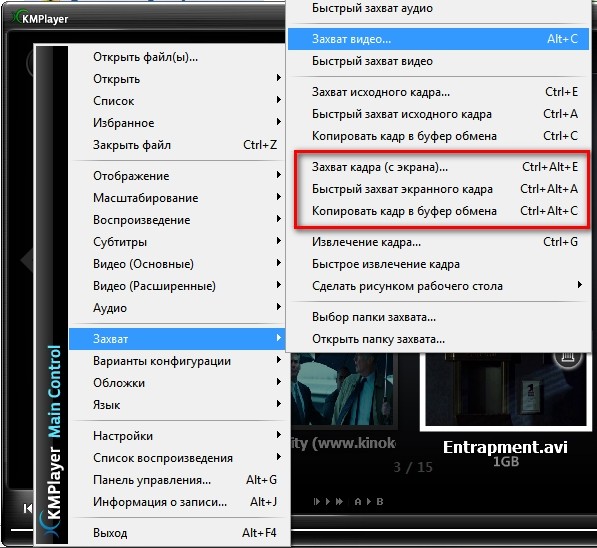The image size is (597, 548).
Task: Choose Быстрый захват видео
Action: point(438,61)
